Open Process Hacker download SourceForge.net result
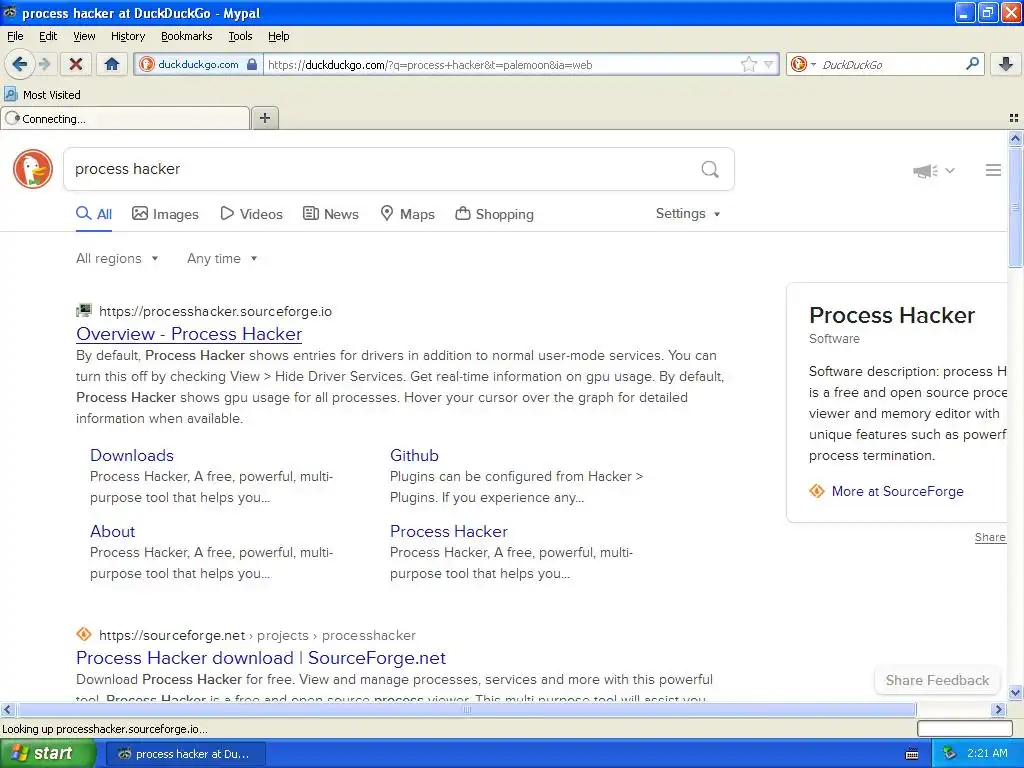Screen dimensions: 1024x768 click(261, 658)
